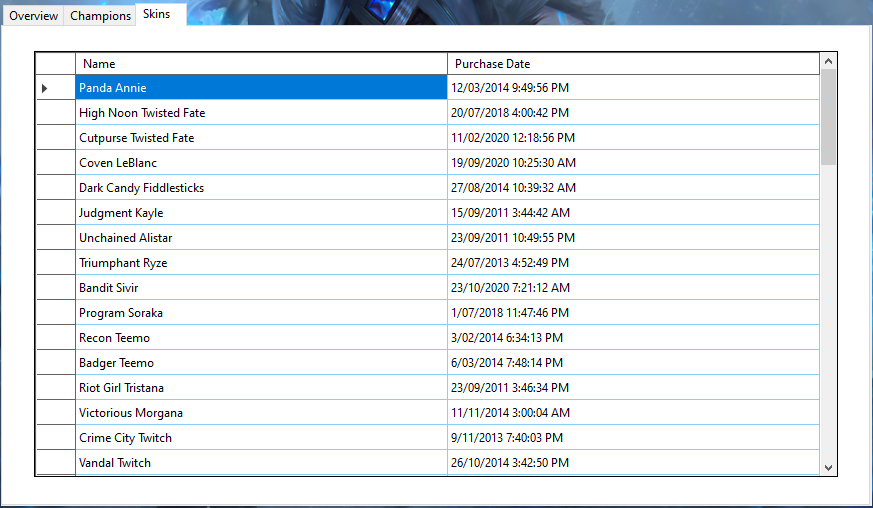The height and width of the screenshot is (508, 873).
Task: Select the Victorious Morgana cell
Action: pos(261,413)
